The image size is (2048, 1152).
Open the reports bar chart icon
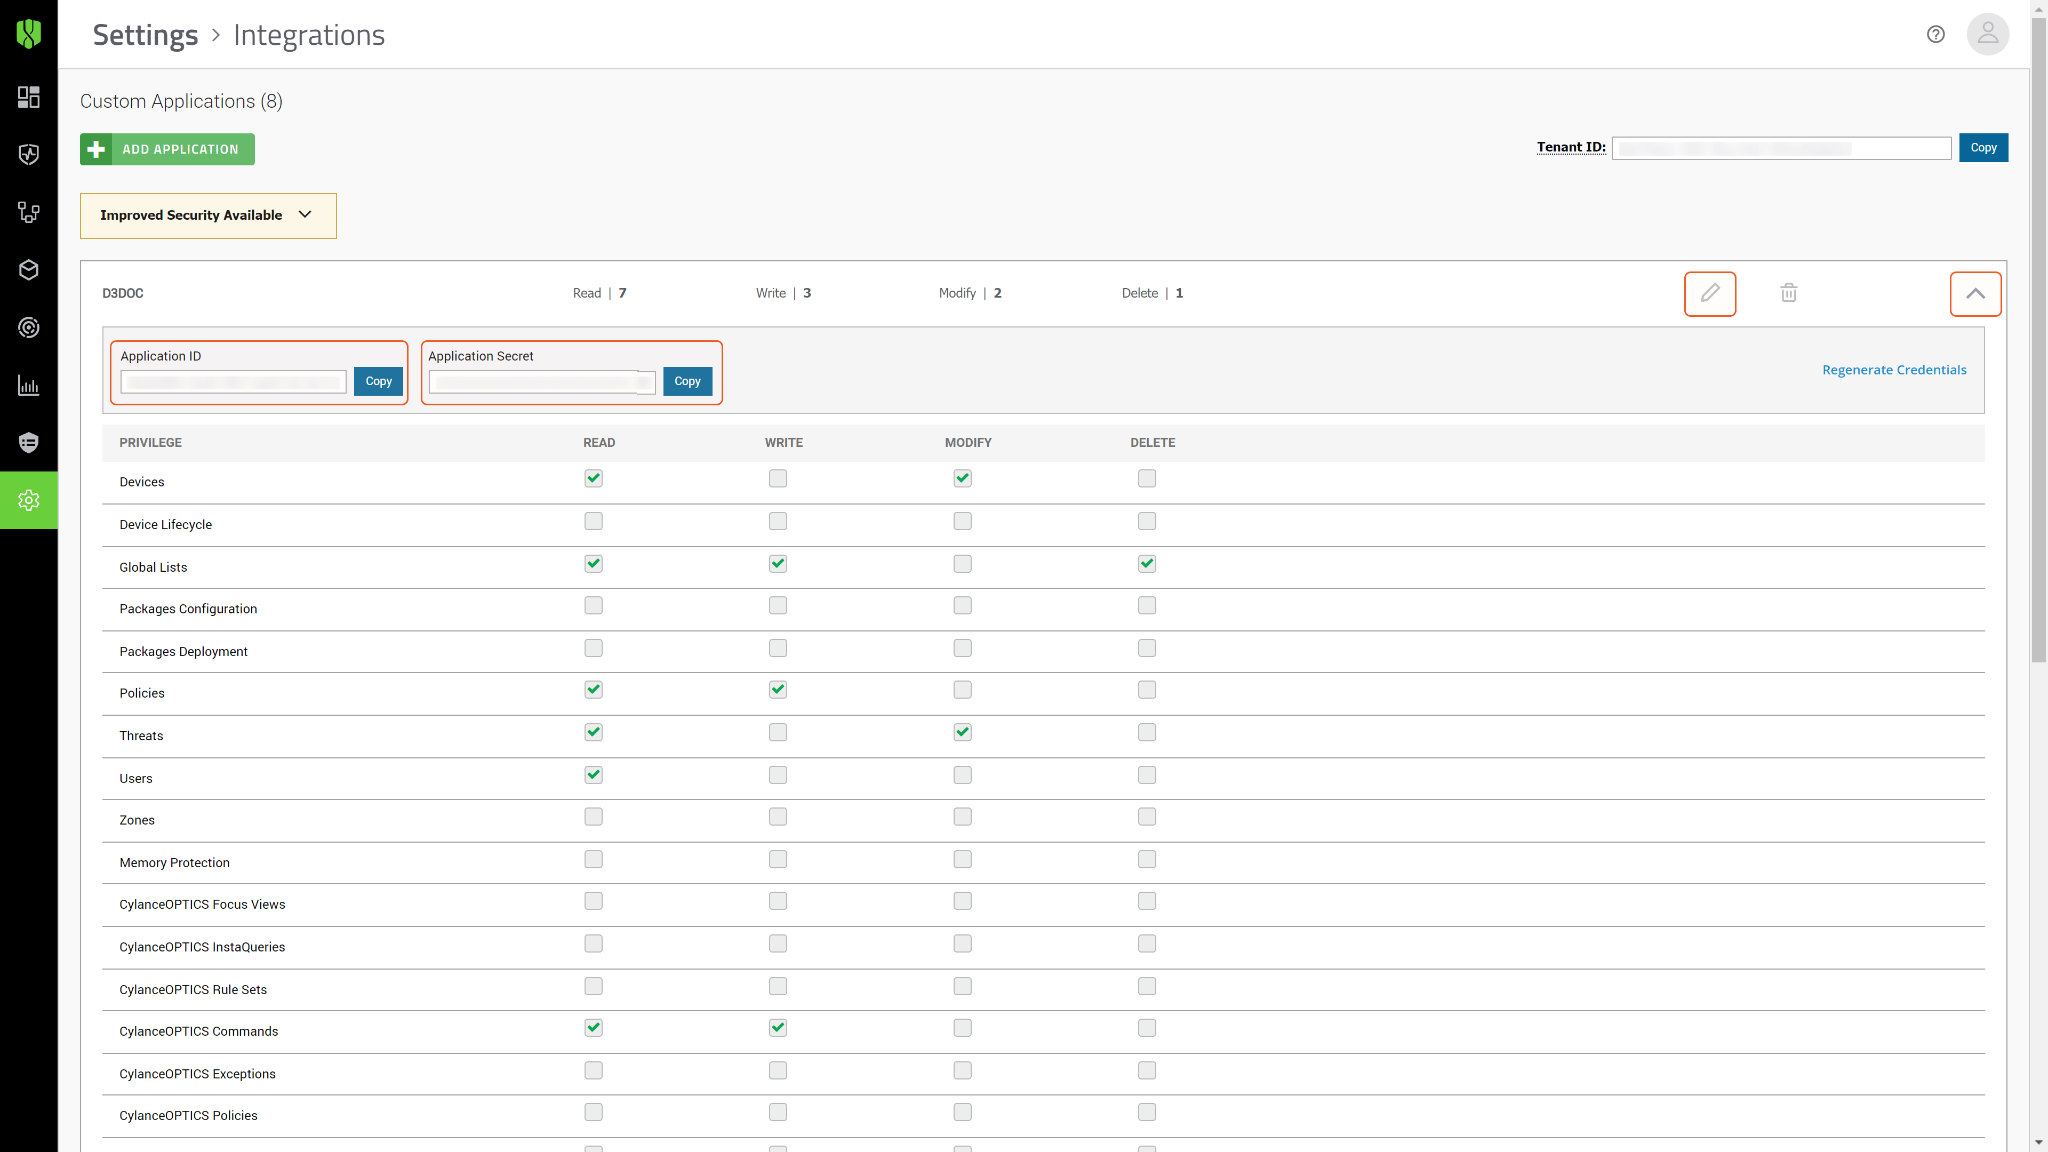[x=29, y=386]
